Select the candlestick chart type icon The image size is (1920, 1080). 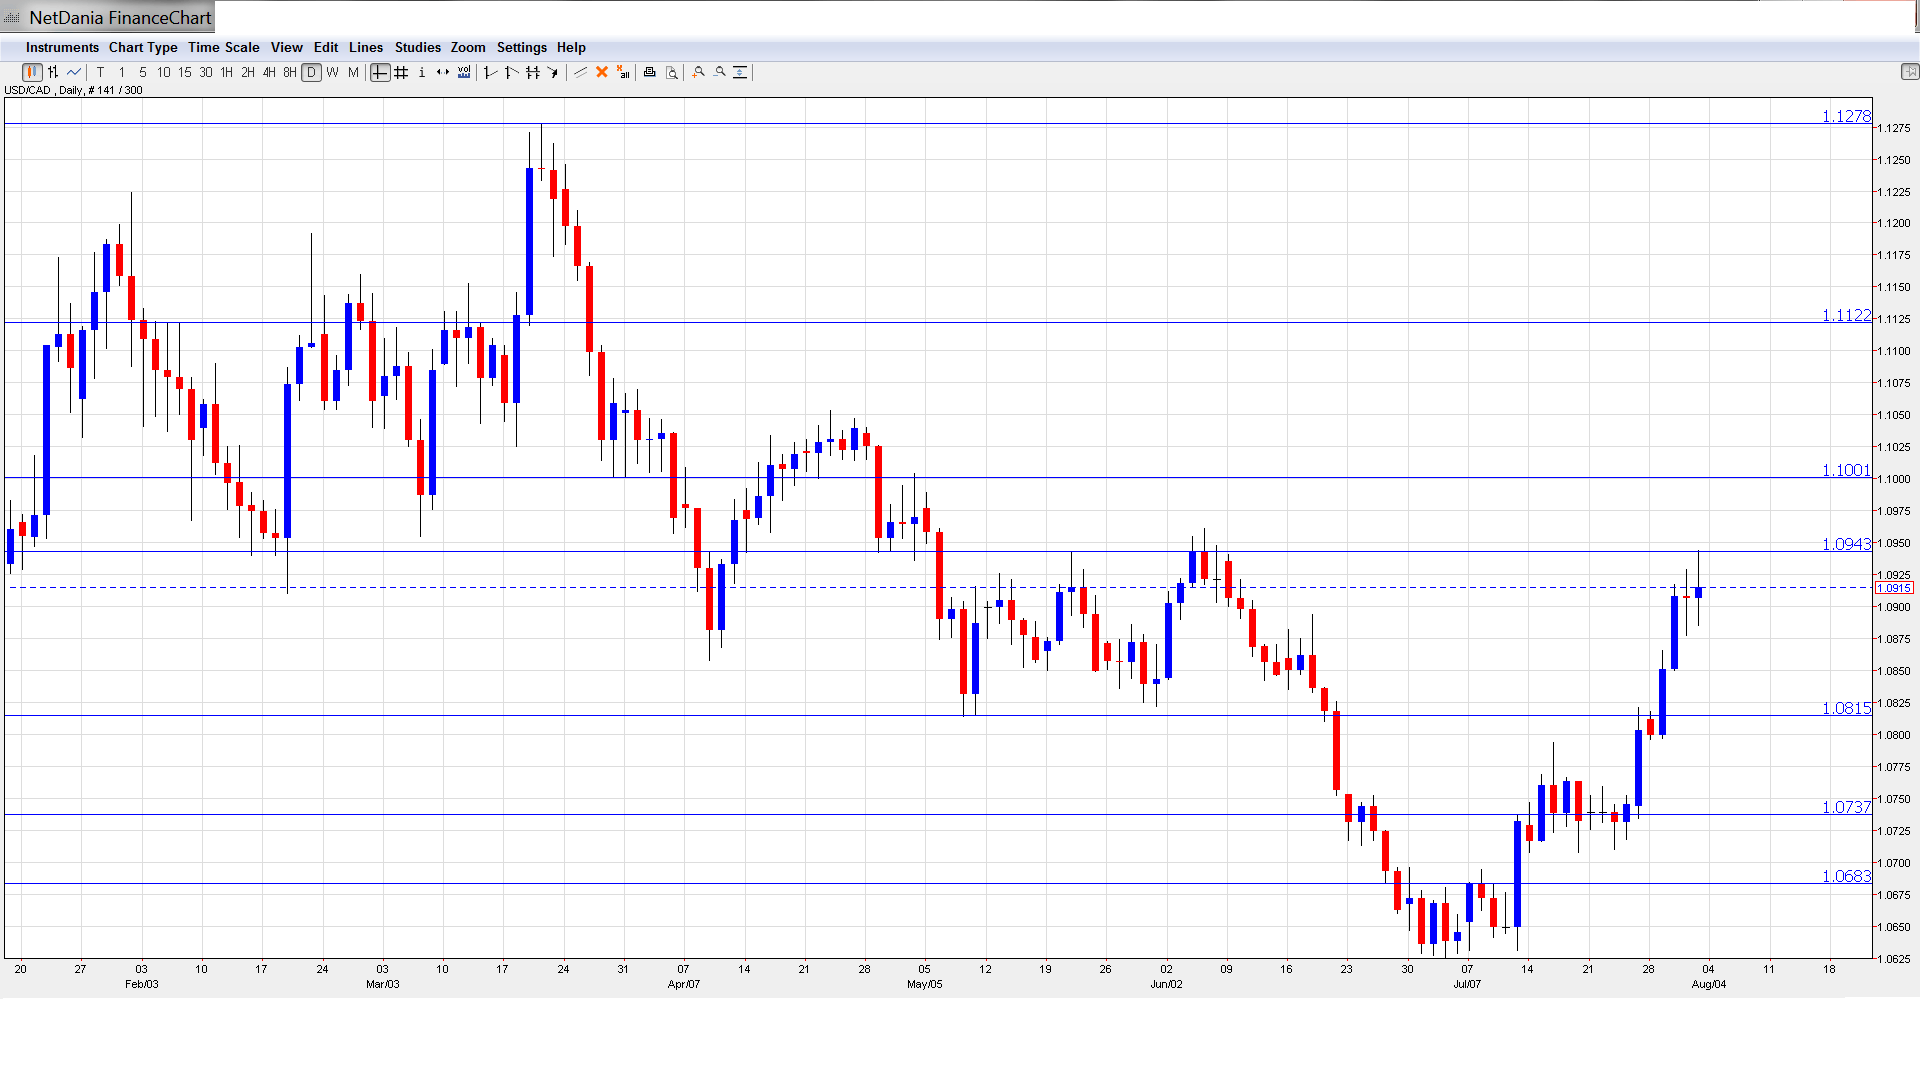[32, 72]
